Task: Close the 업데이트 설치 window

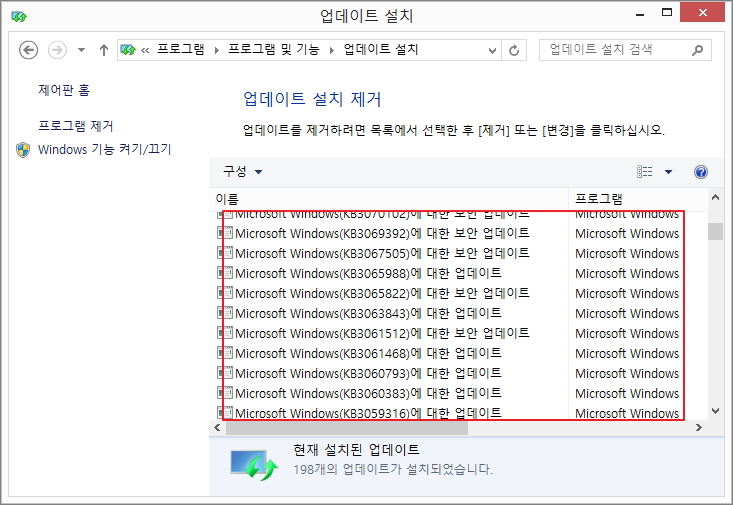Action: tap(703, 13)
